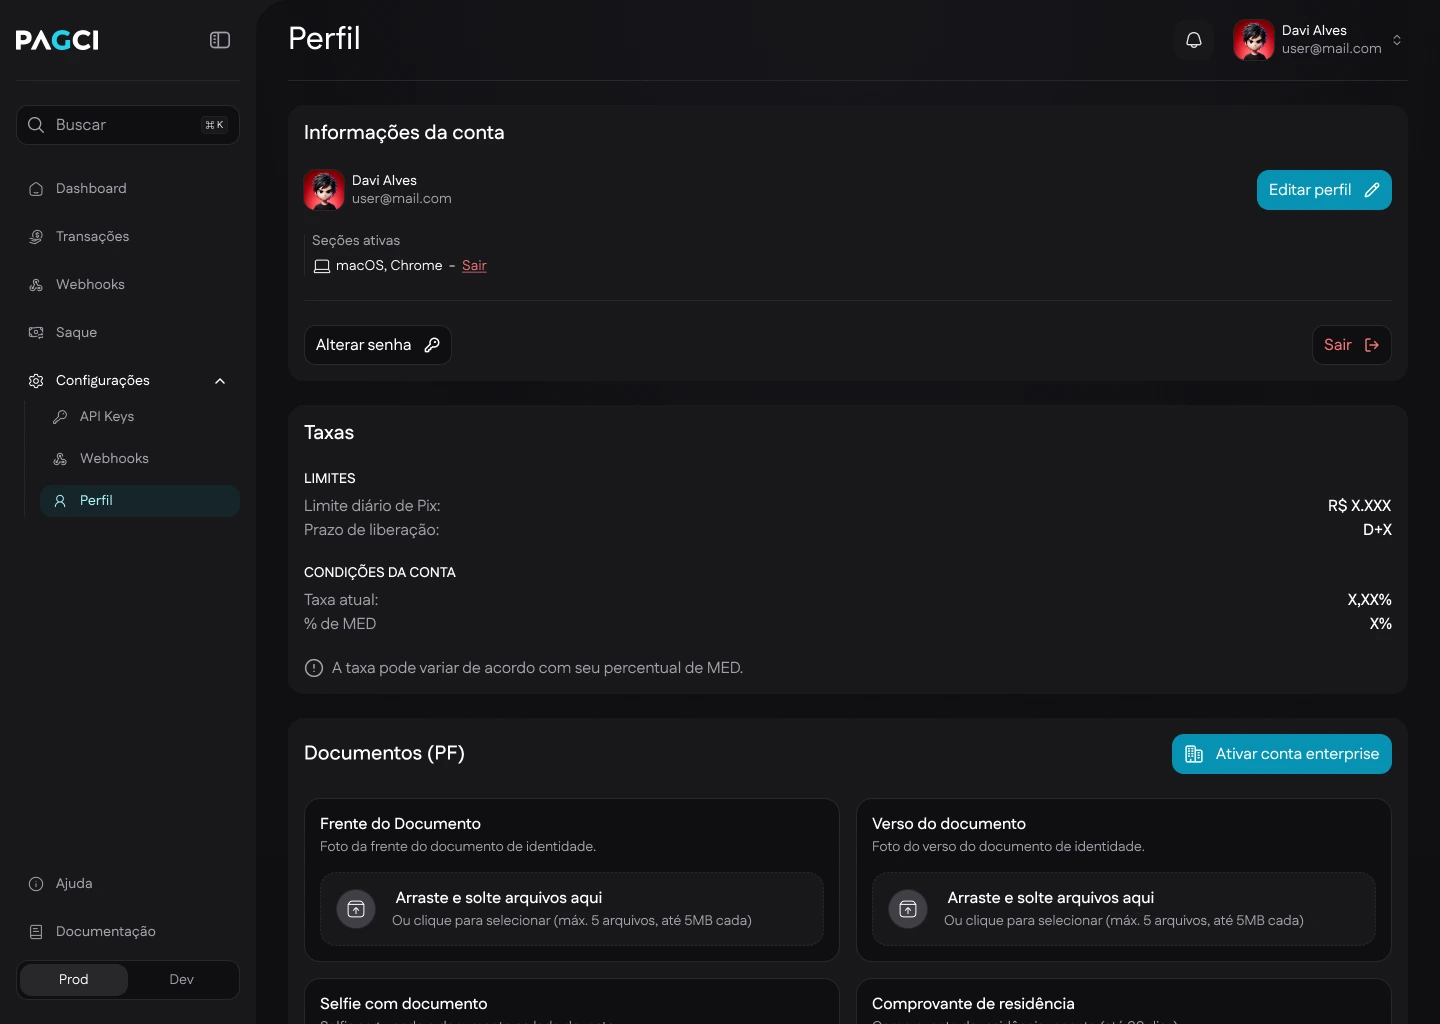Click upload icon in Frente do Documento
Screen dimensions: 1440x1024
coord(356,909)
